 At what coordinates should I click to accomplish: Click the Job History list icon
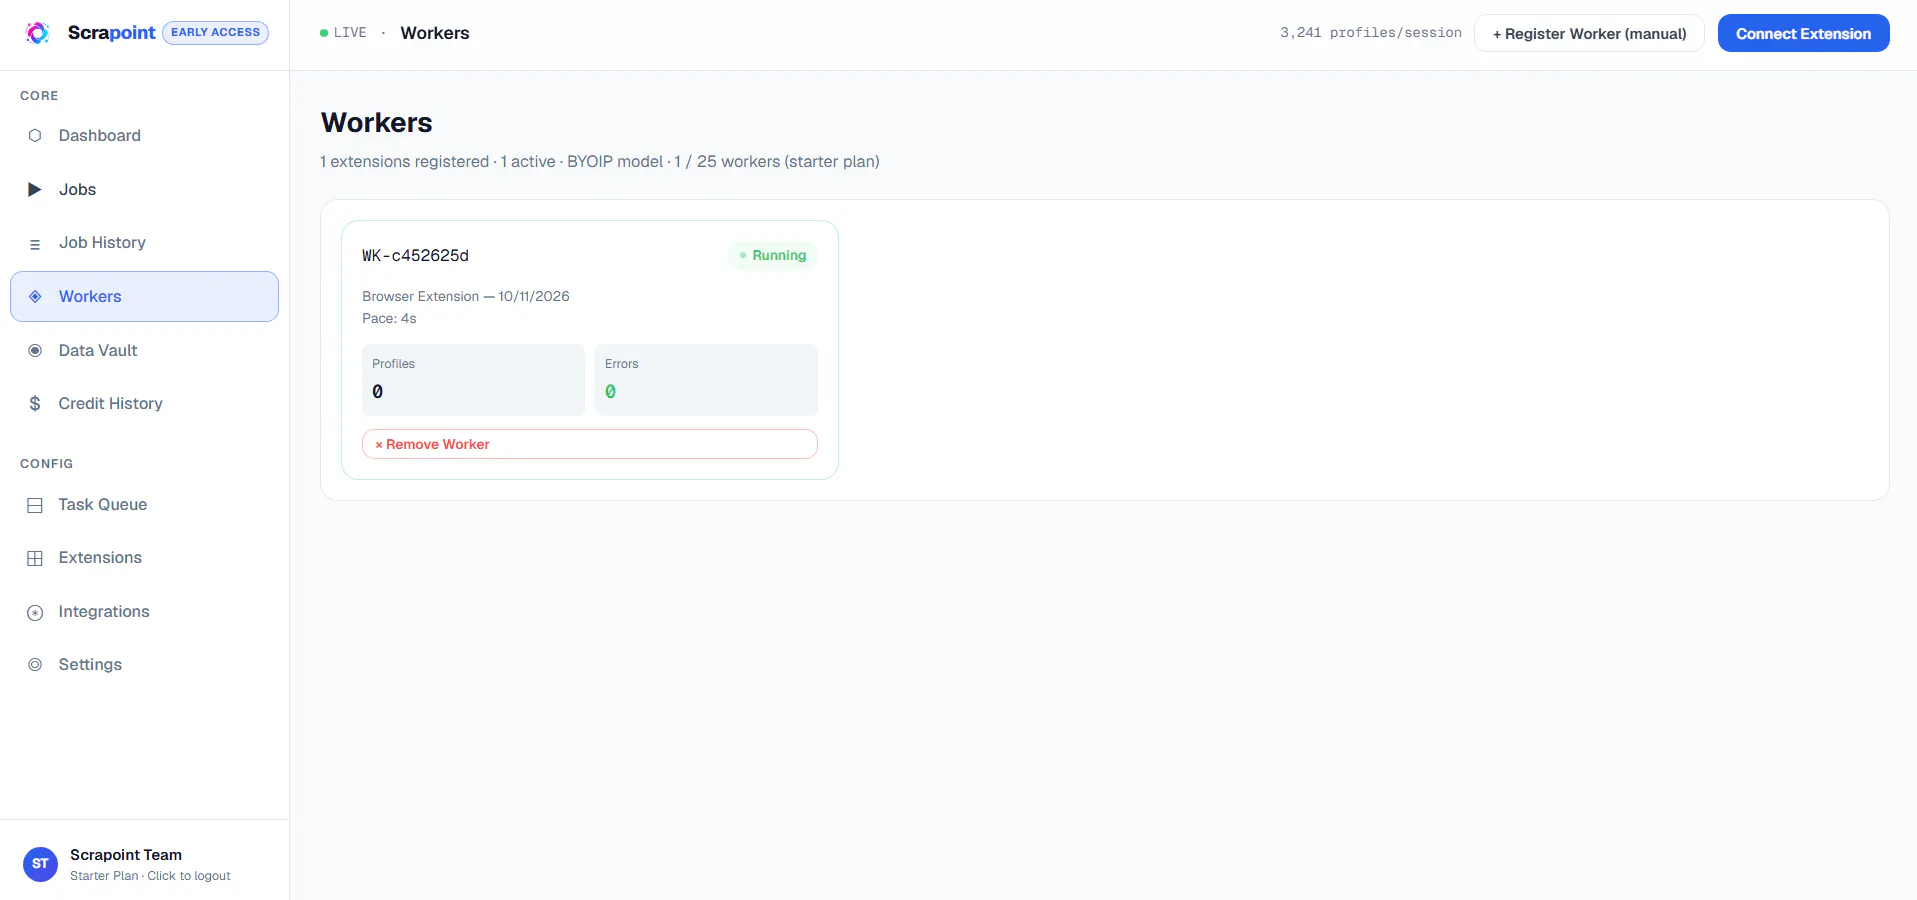(x=35, y=244)
